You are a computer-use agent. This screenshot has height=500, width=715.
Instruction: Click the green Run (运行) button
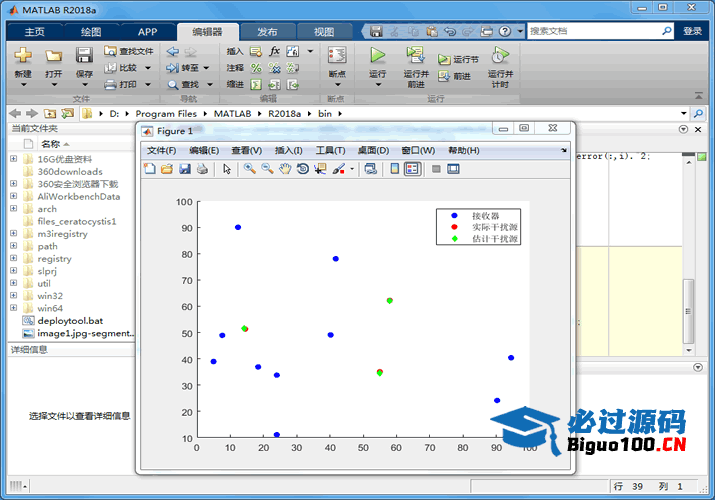pos(378,57)
